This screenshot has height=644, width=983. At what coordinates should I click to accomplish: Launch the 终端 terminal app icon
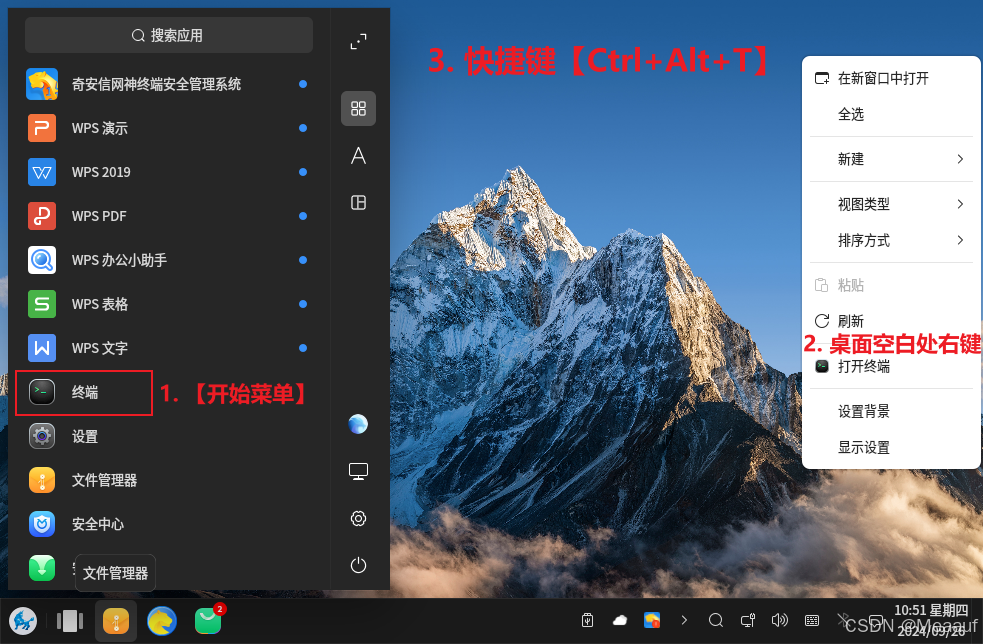[x=42, y=392]
